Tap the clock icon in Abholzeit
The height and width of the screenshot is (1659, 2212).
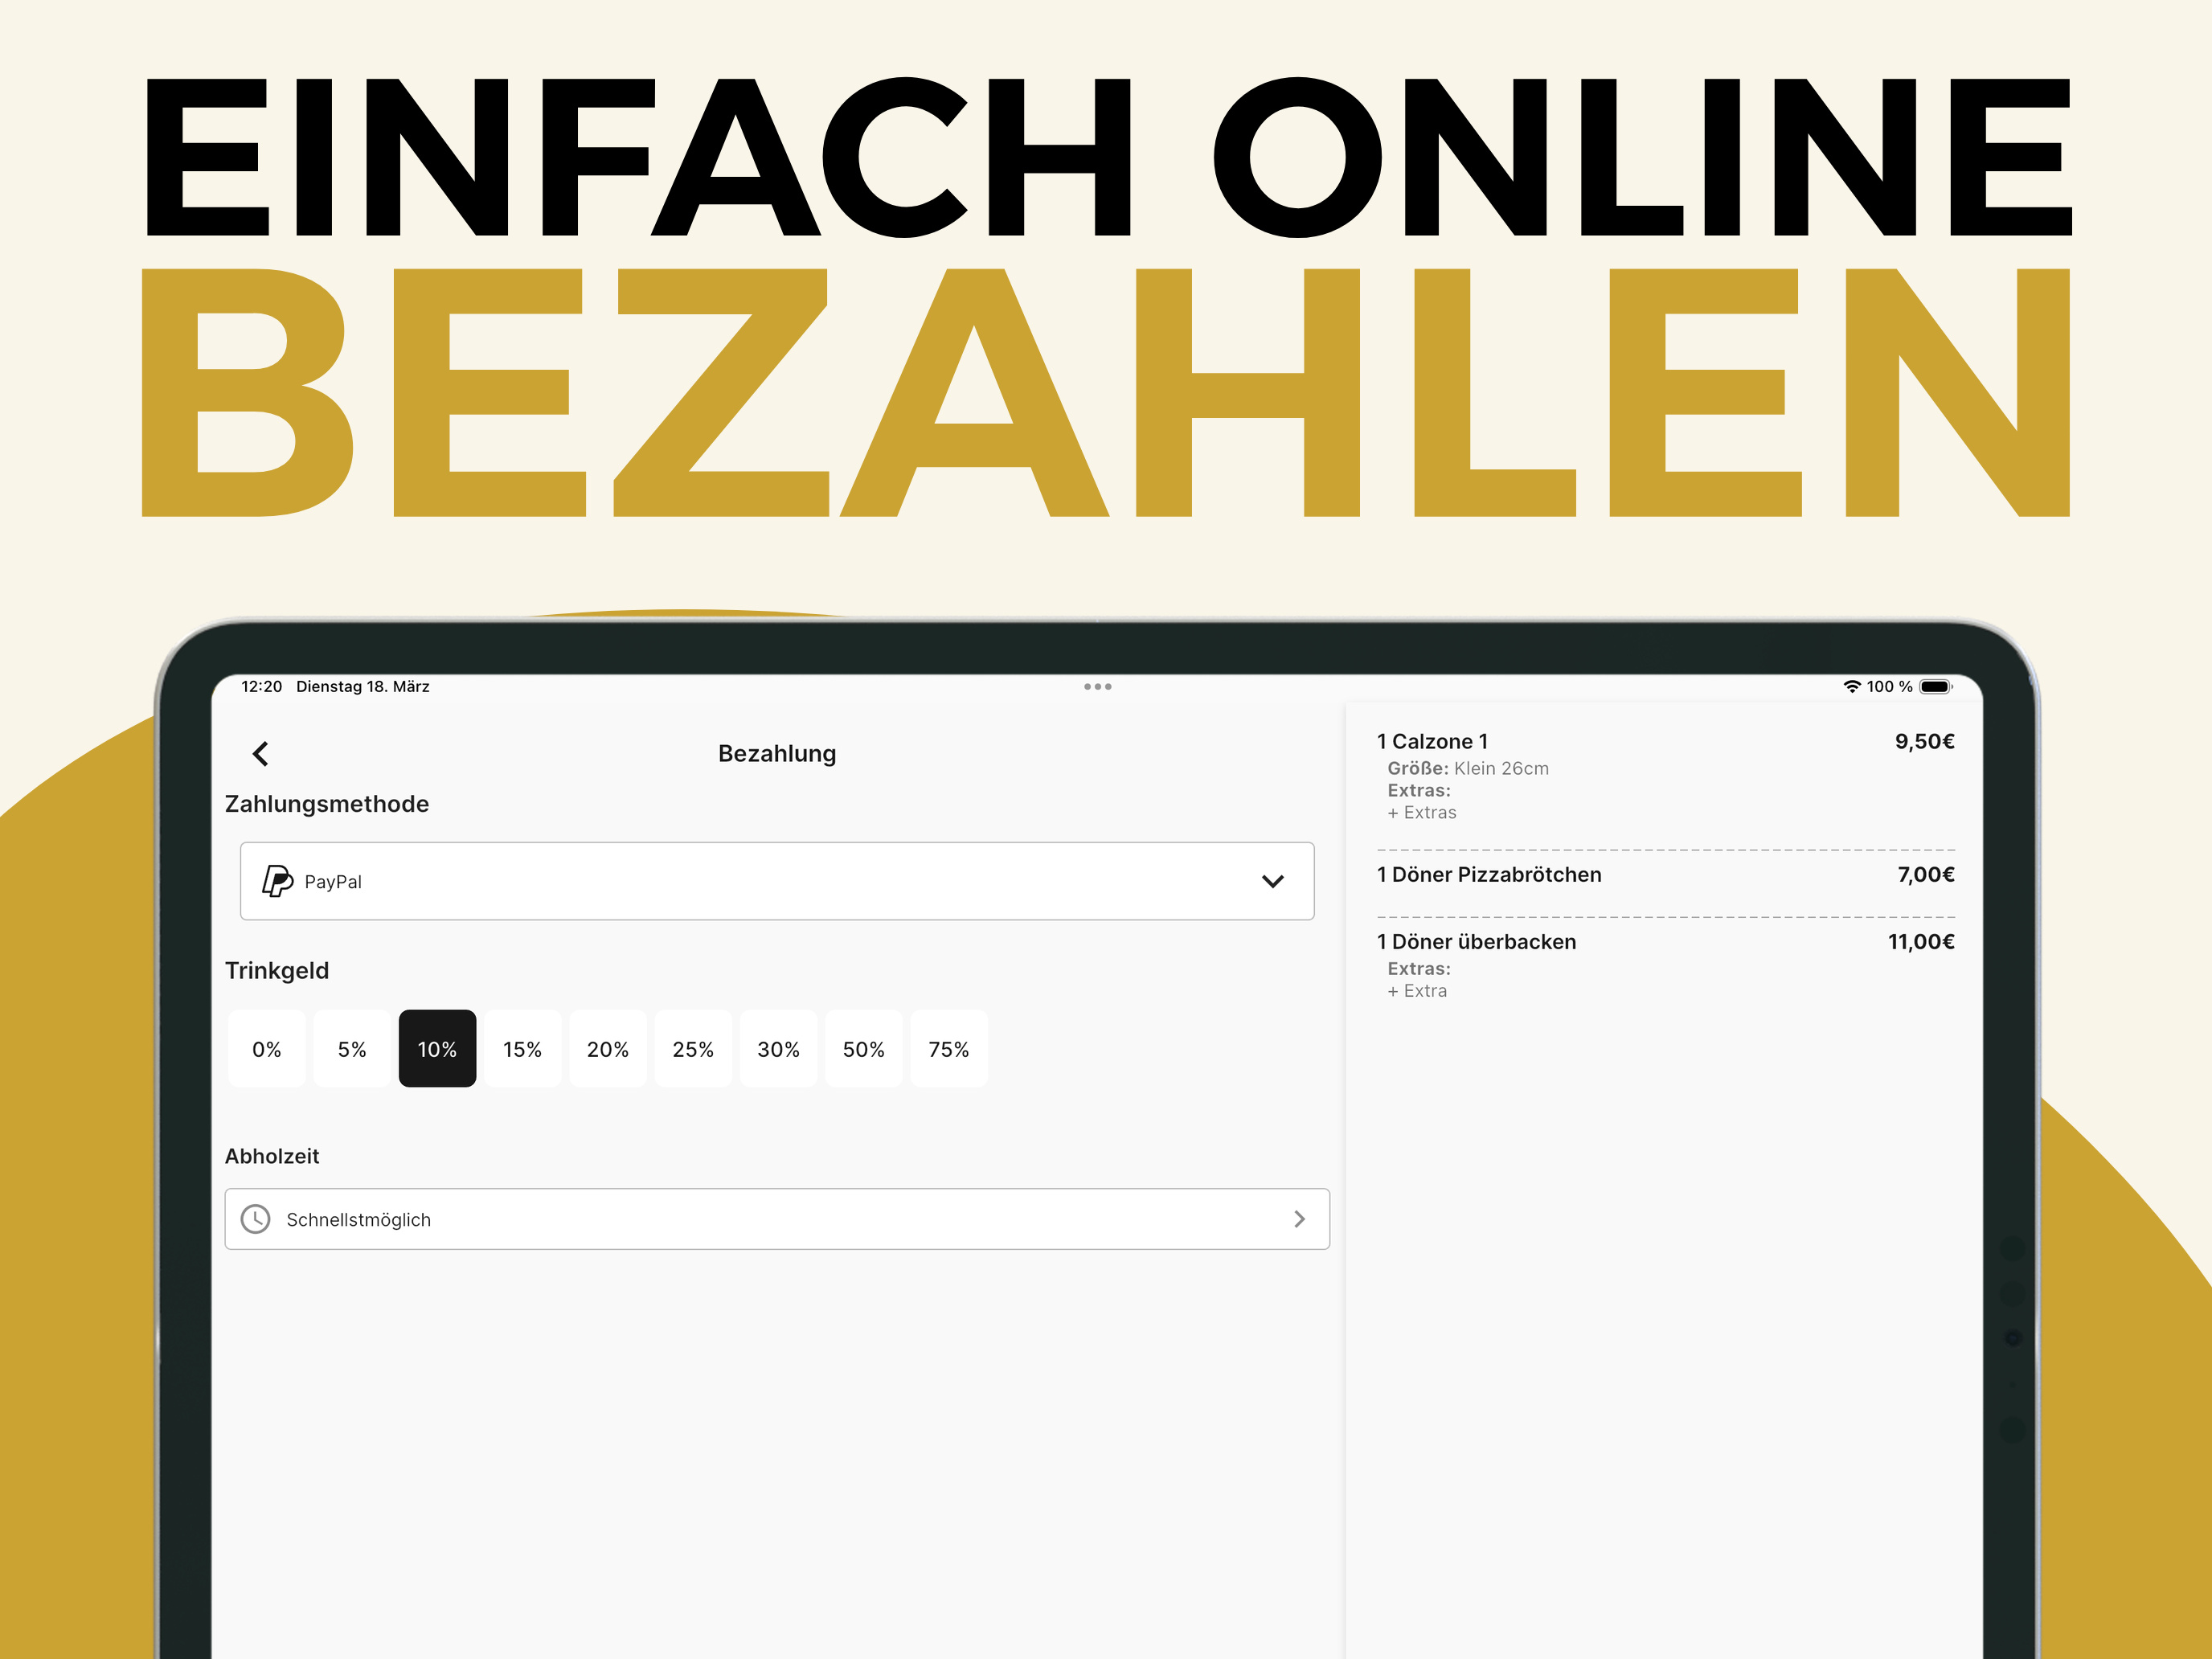click(256, 1219)
